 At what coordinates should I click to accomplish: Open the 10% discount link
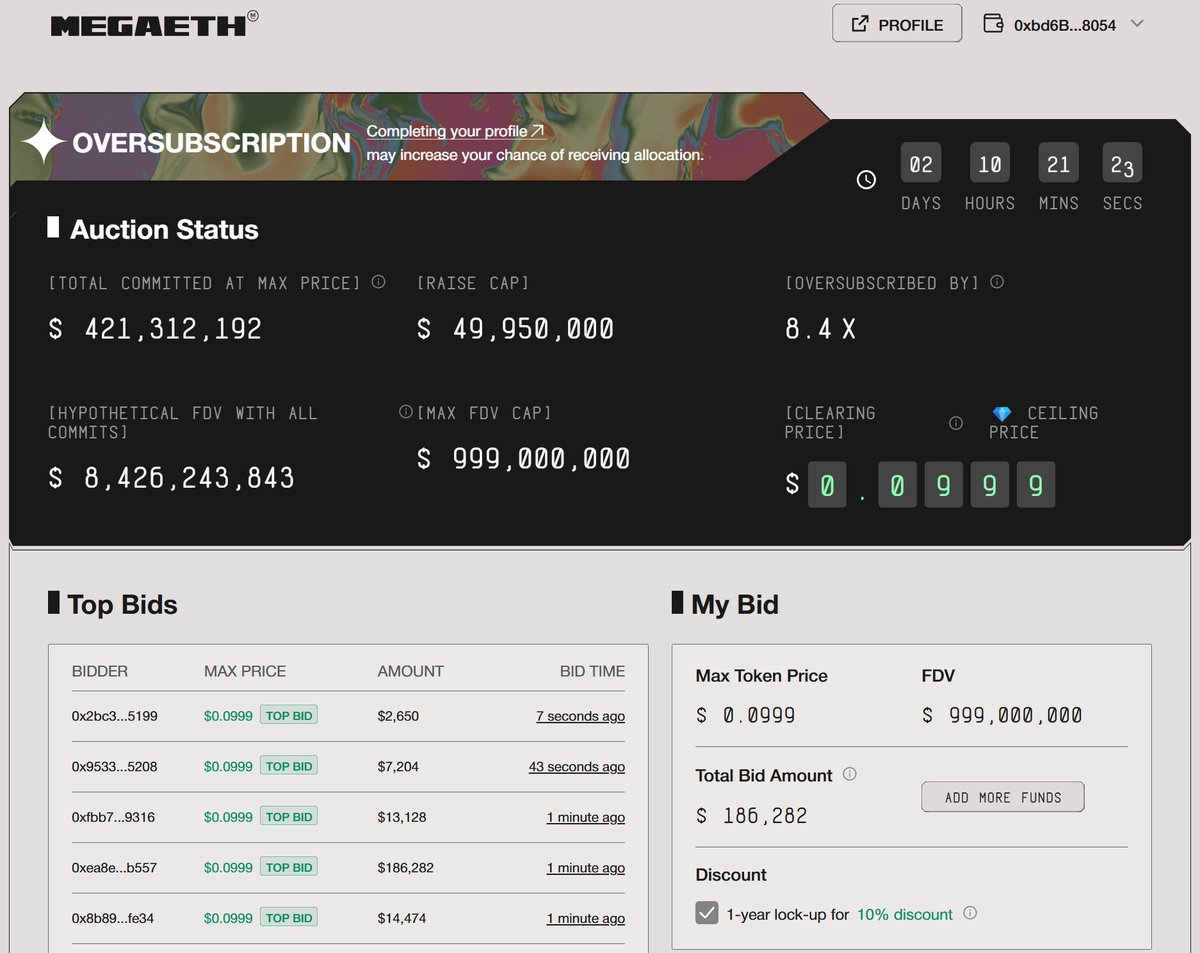(x=905, y=914)
